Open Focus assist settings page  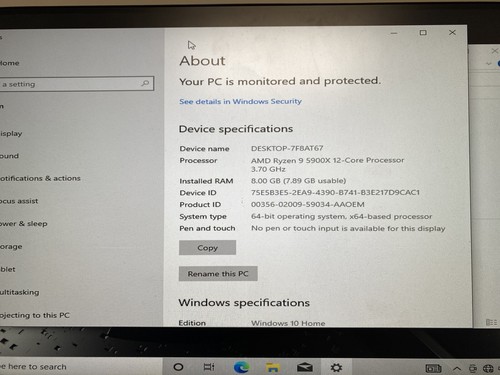19,201
